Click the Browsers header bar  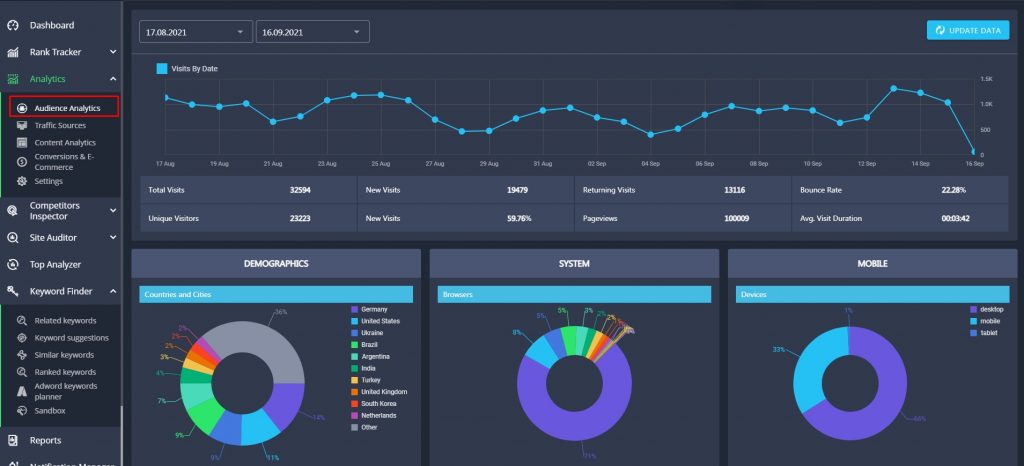pos(574,294)
